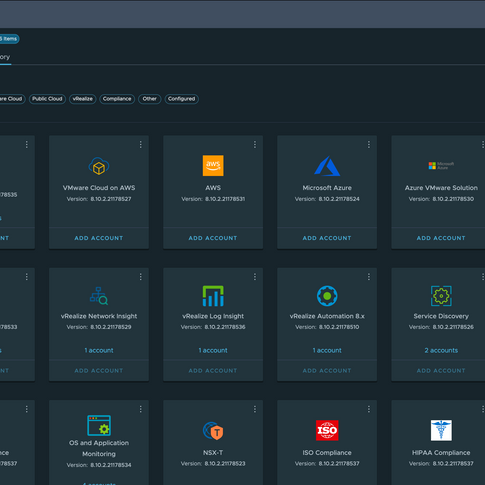Image resolution: width=485 pixels, height=485 pixels.
Task: Open 1 account link under vRealize Automation 8.x
Action: click(x=327, y=350)
